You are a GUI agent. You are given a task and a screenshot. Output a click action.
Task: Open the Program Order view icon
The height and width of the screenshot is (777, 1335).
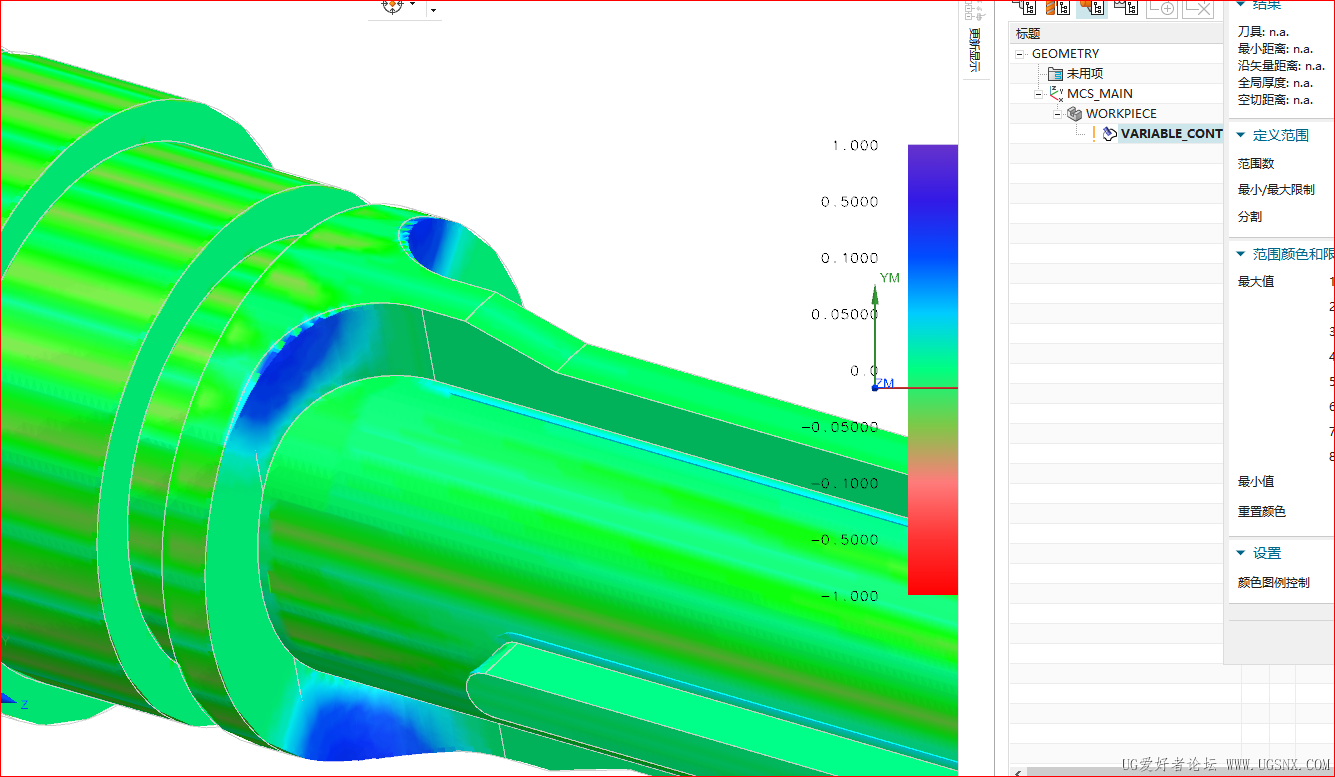(1025, 7)
